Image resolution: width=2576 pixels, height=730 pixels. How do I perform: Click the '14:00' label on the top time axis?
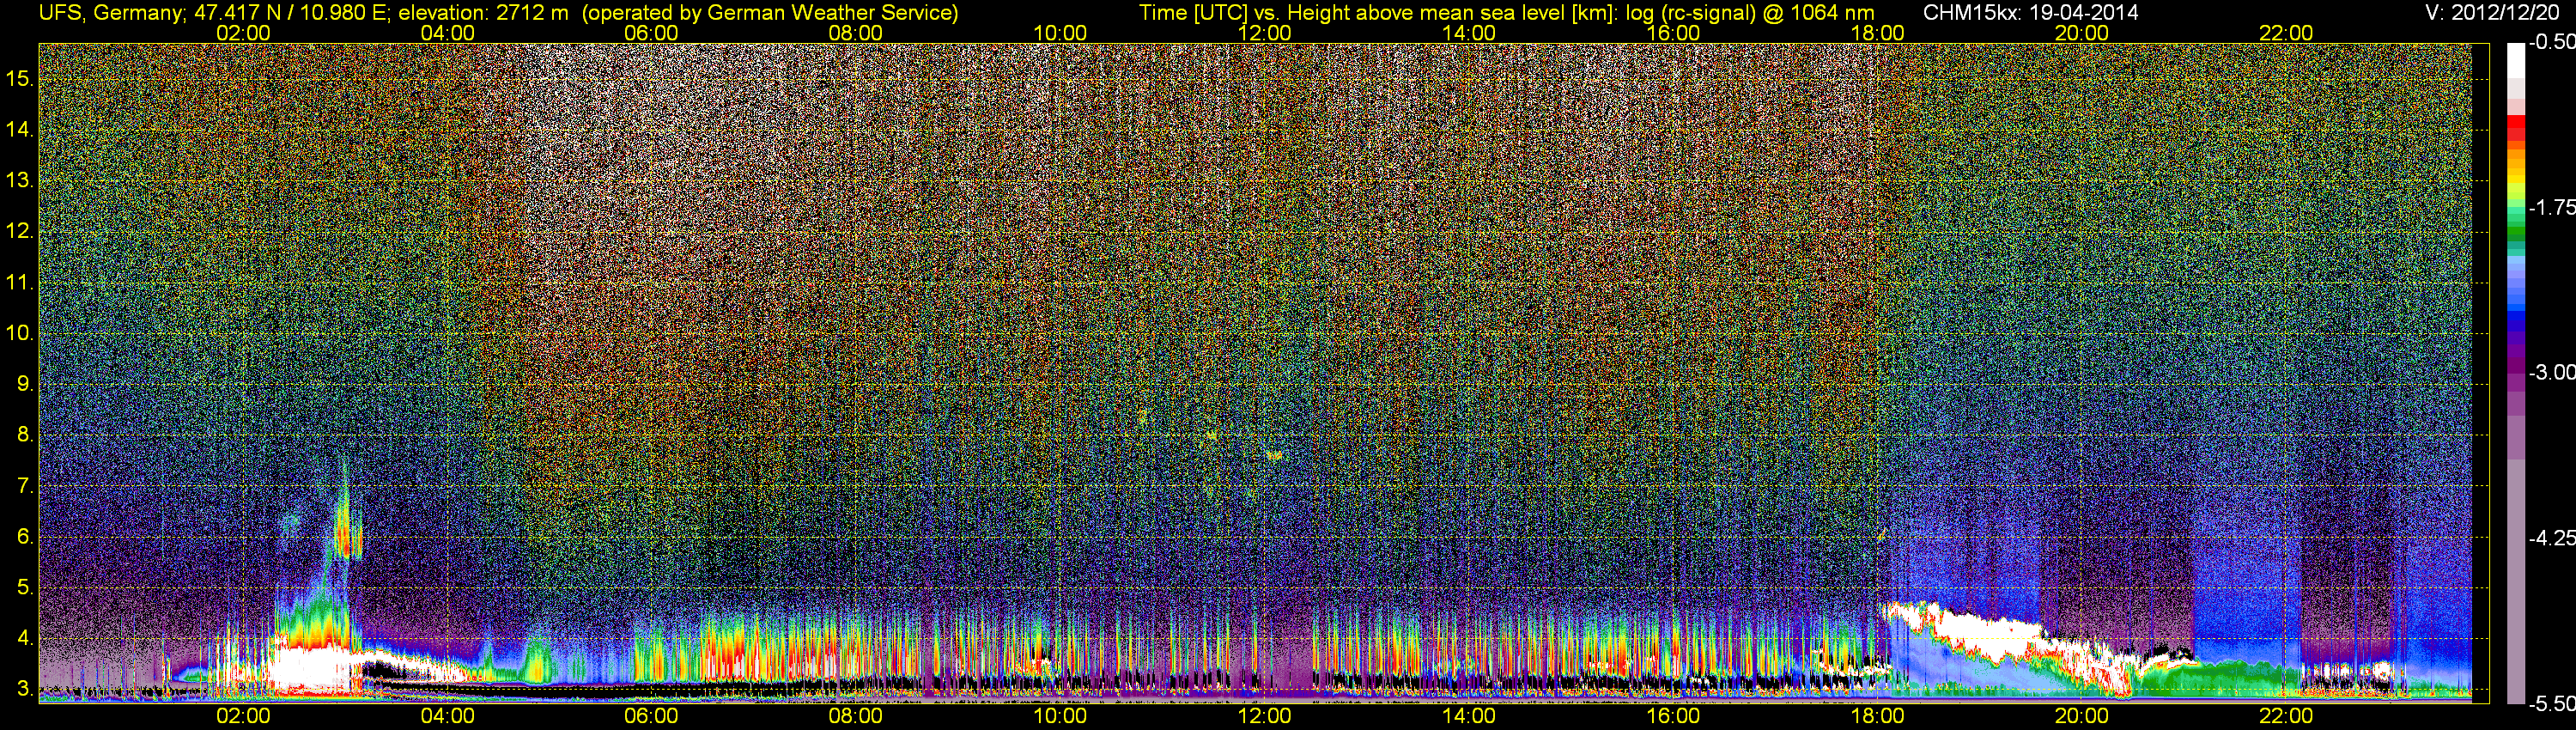(x=1469, y=33)
